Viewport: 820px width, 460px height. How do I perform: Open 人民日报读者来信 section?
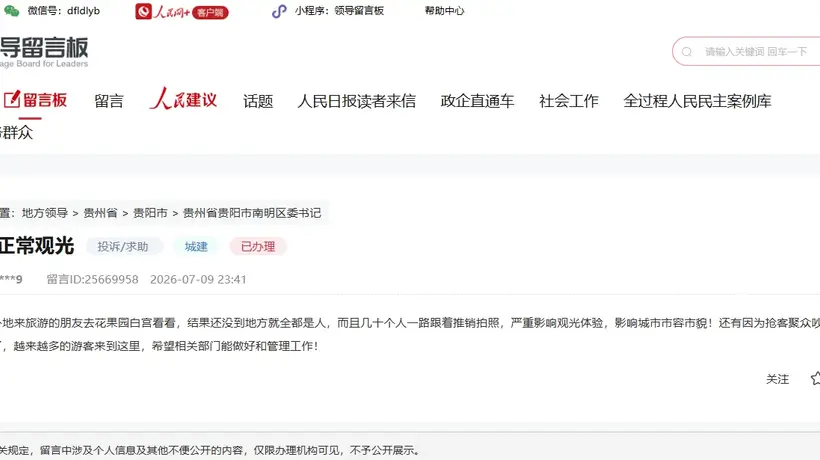tap(357, 101)
